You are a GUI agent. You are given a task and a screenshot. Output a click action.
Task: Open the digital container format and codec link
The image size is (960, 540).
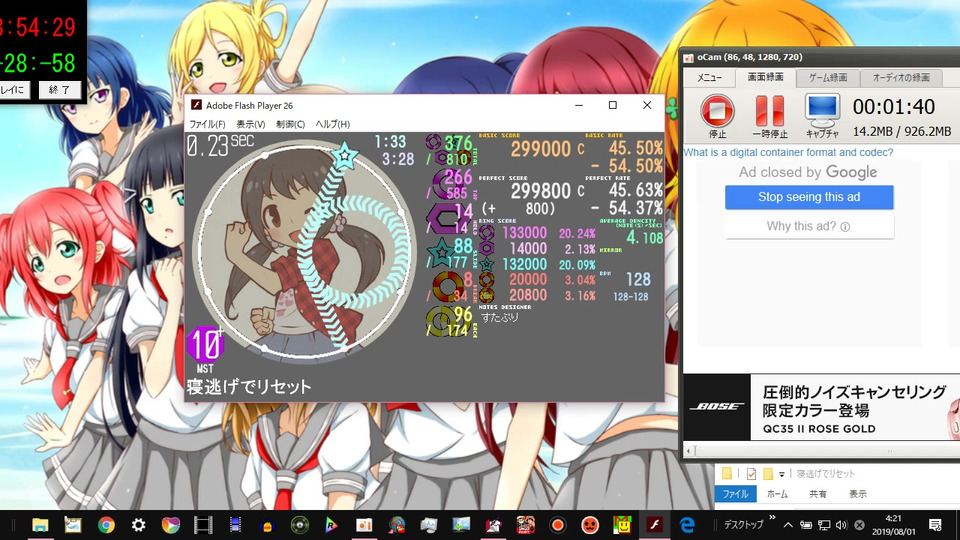coord(788,152)
